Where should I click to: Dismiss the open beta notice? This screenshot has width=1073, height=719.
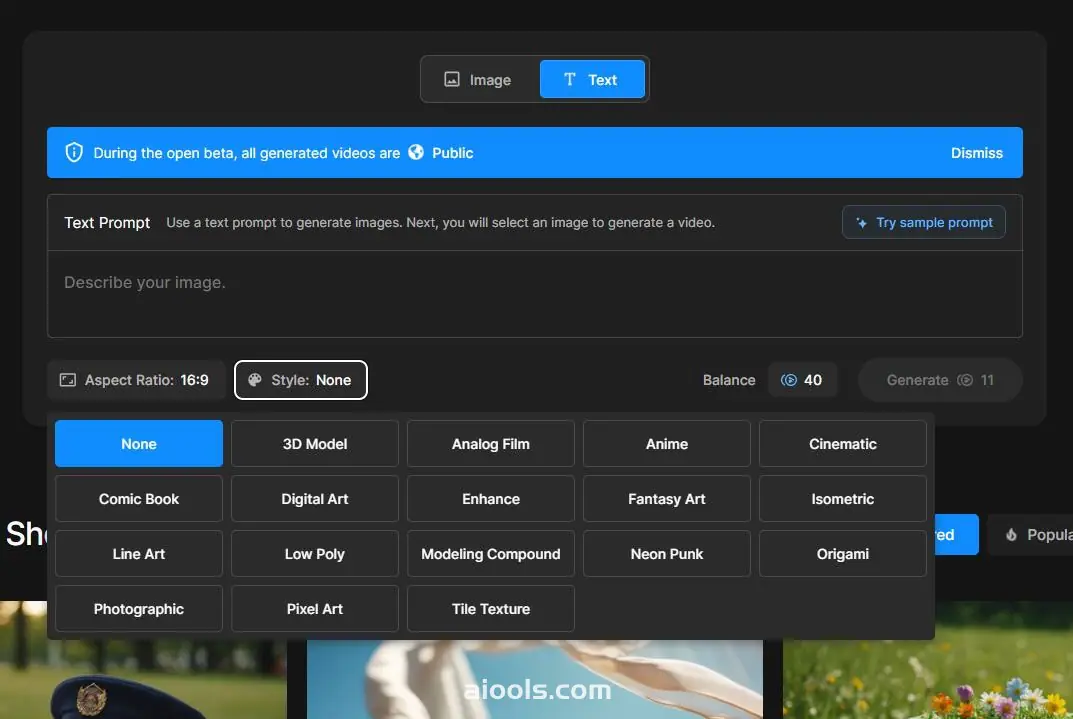[x=976, y=153]
